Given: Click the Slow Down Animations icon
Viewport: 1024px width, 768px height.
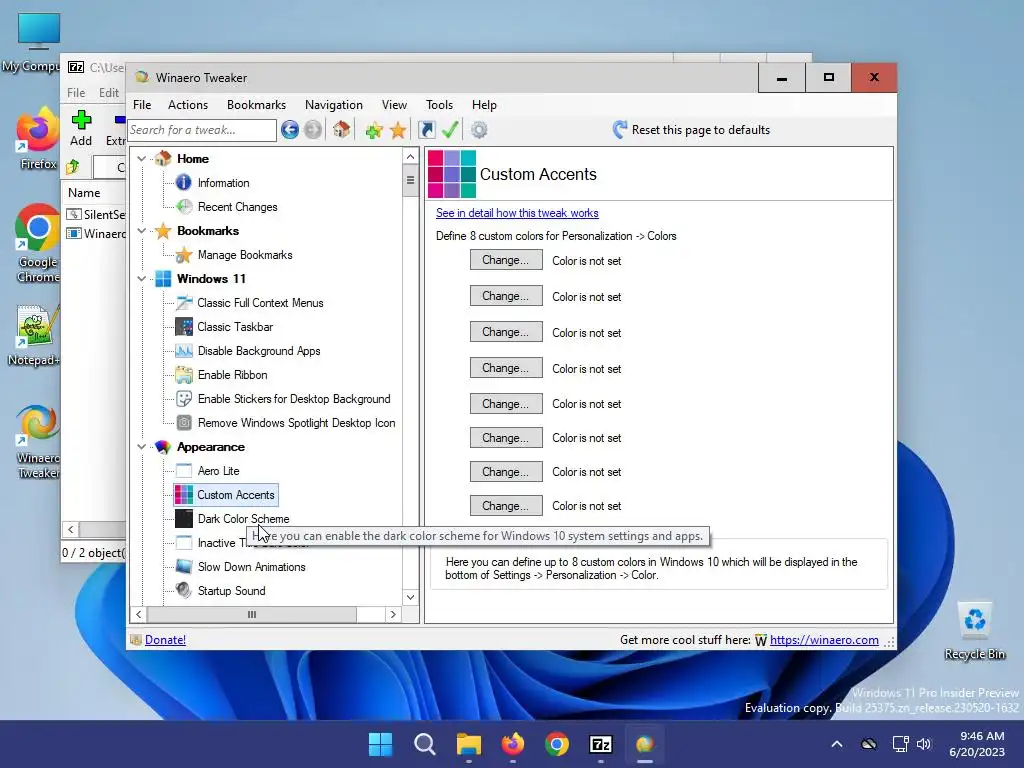Looking at the screenshot, I should point(184,566).
